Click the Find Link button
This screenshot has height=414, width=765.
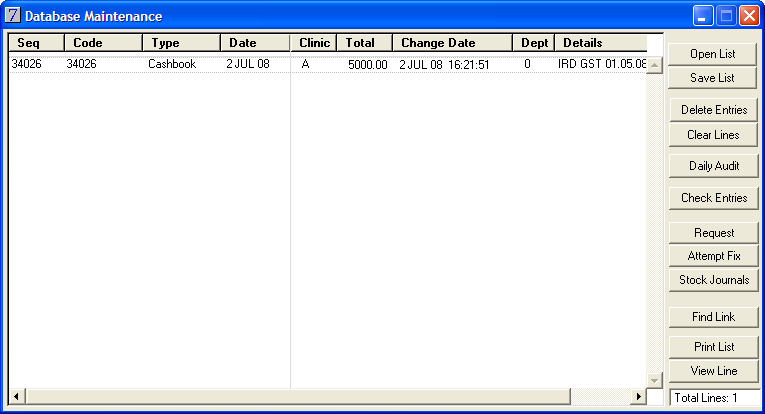(x=714, y=317)
